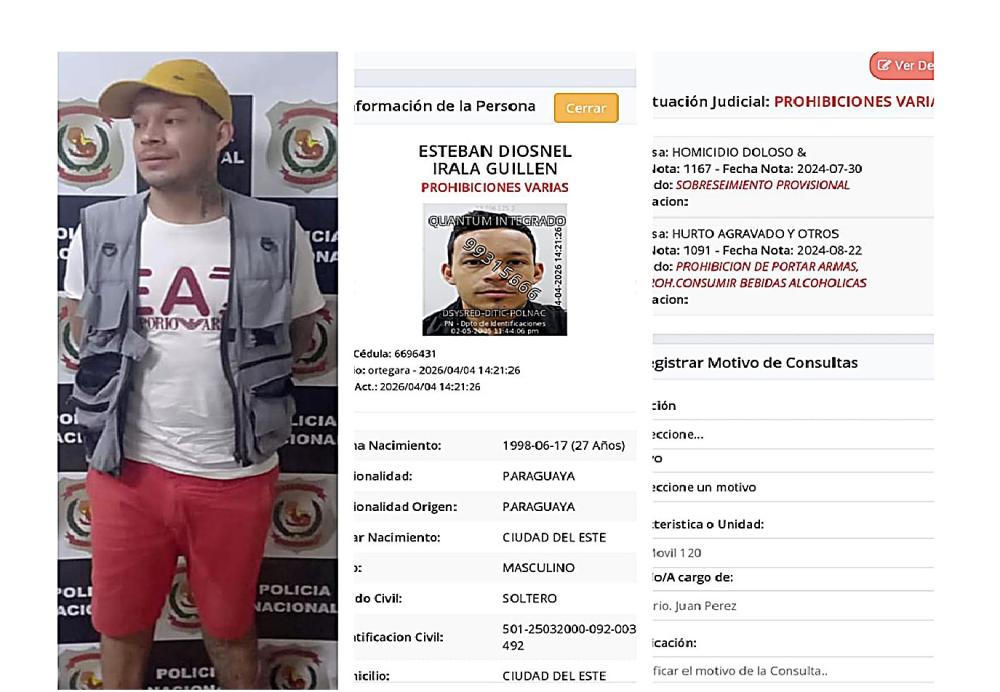Click the motivo de la Consulta text field
The height and width of the screenshot is (692, 1000).
click(x=793, y=671)
